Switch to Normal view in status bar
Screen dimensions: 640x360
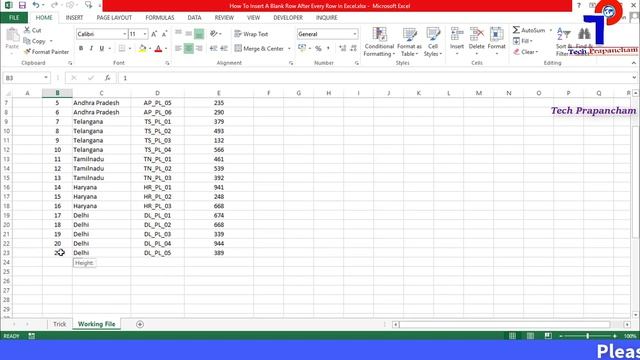pos(512,336)
